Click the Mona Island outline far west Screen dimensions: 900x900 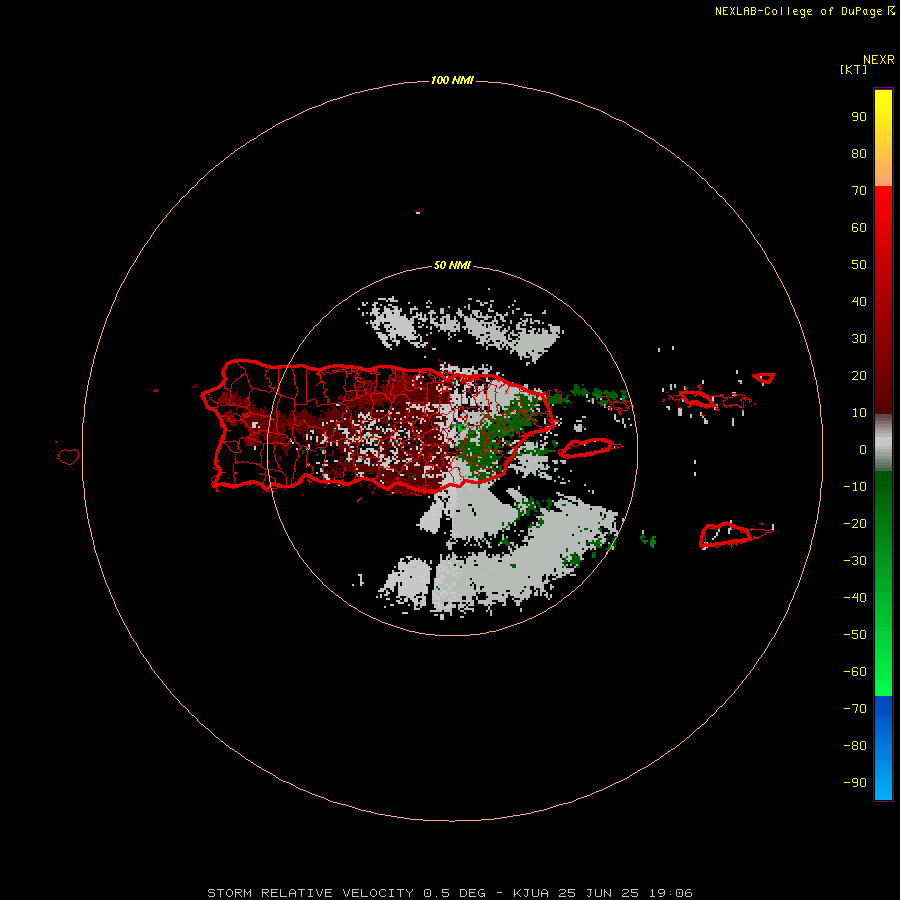click(x=68, y=456)
